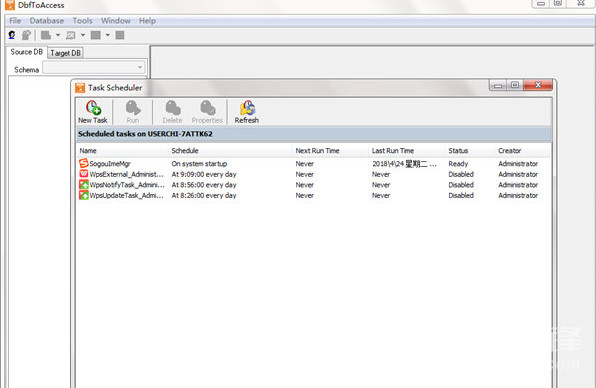Expand the Schema combo box
The image size is (596, 388).
pyautogui.click(x=140, y=68)
